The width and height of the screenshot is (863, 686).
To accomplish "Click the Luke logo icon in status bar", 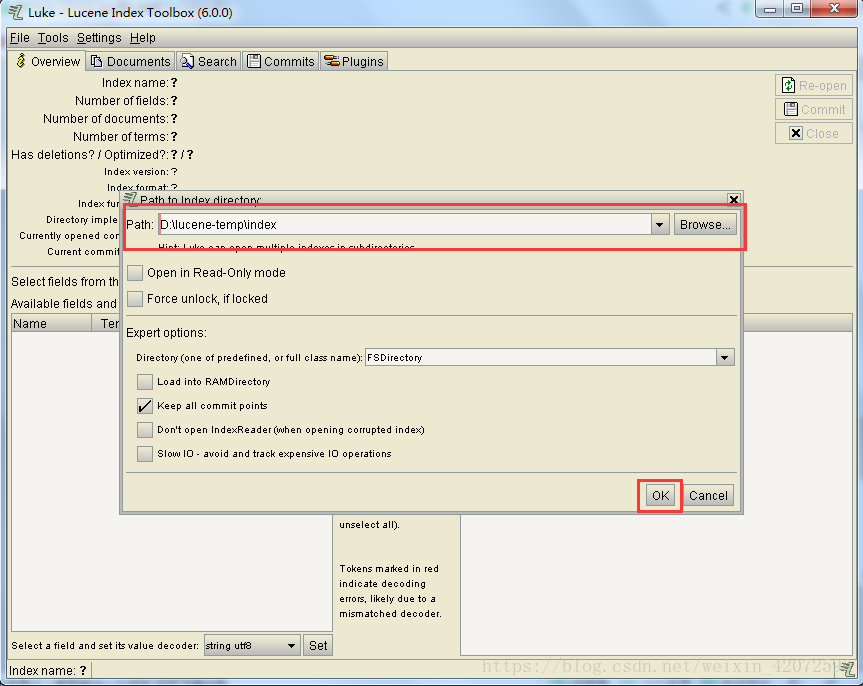I will (x=847, y=669).
